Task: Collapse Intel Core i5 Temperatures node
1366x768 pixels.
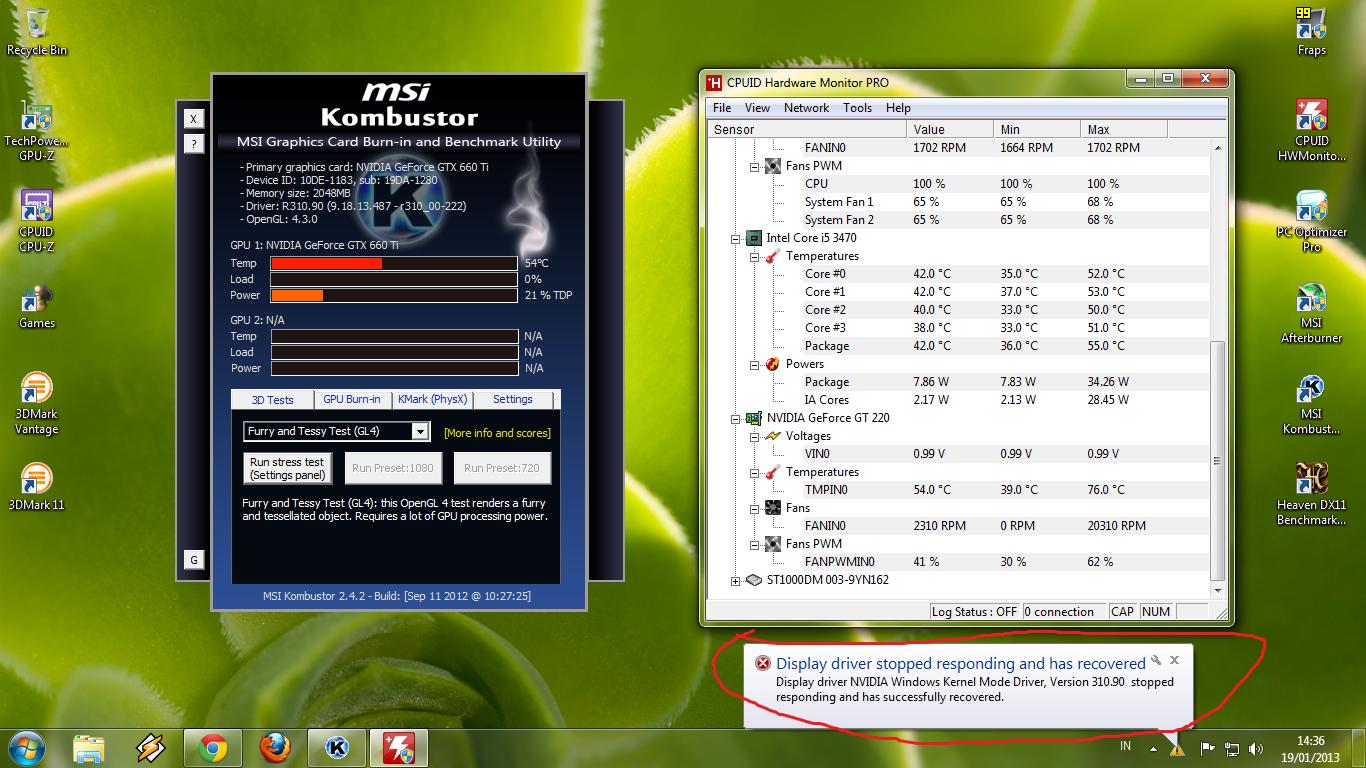Action: (x=755, y=256)
